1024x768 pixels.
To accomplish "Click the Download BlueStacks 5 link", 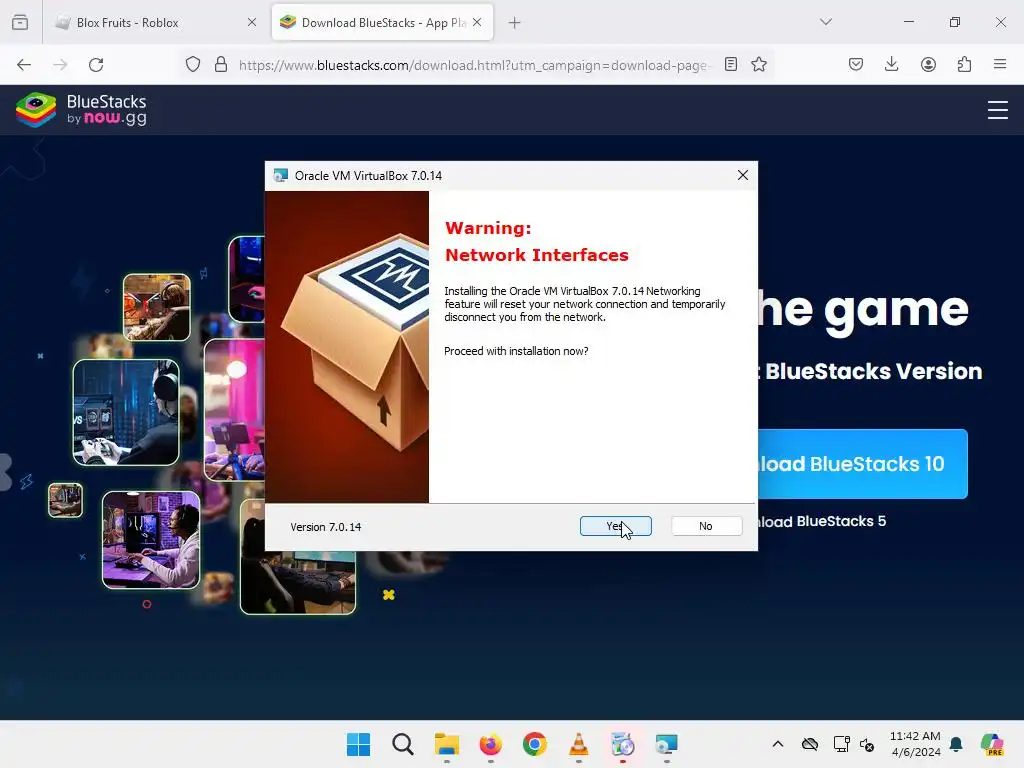I will (822, 521).
